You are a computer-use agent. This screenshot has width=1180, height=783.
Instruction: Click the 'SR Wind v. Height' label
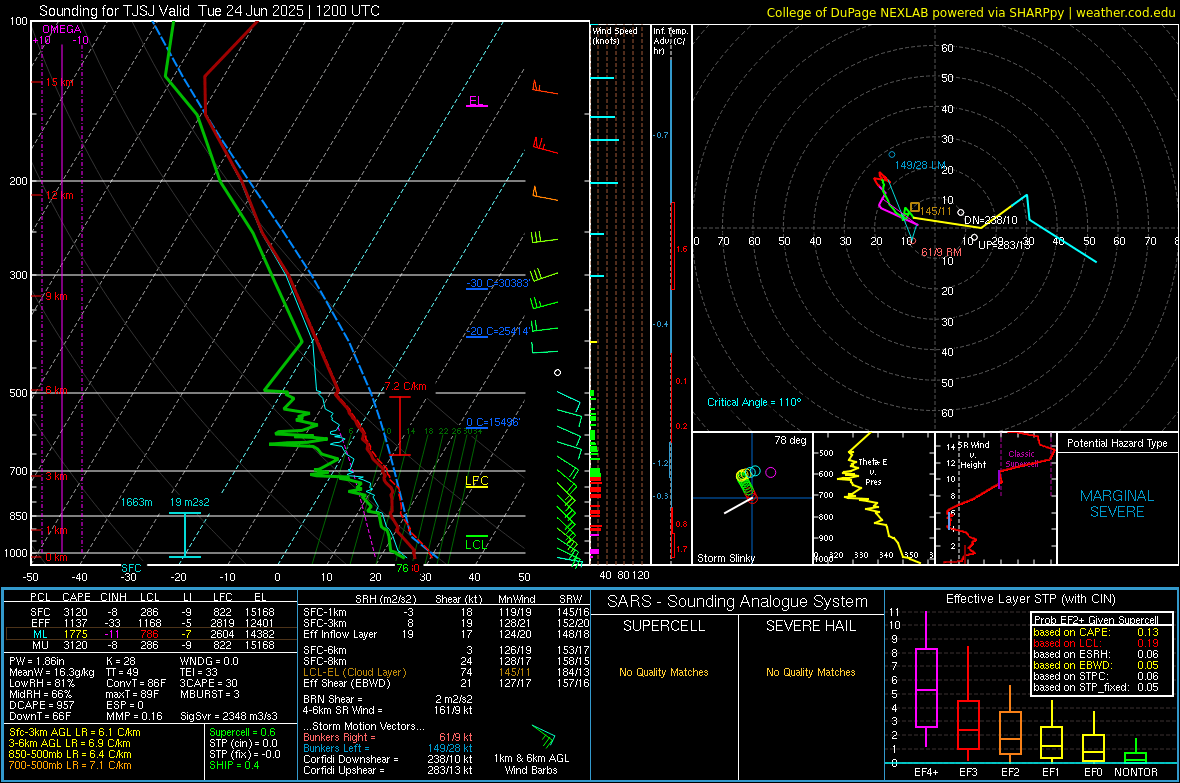[x=974, y=455]
